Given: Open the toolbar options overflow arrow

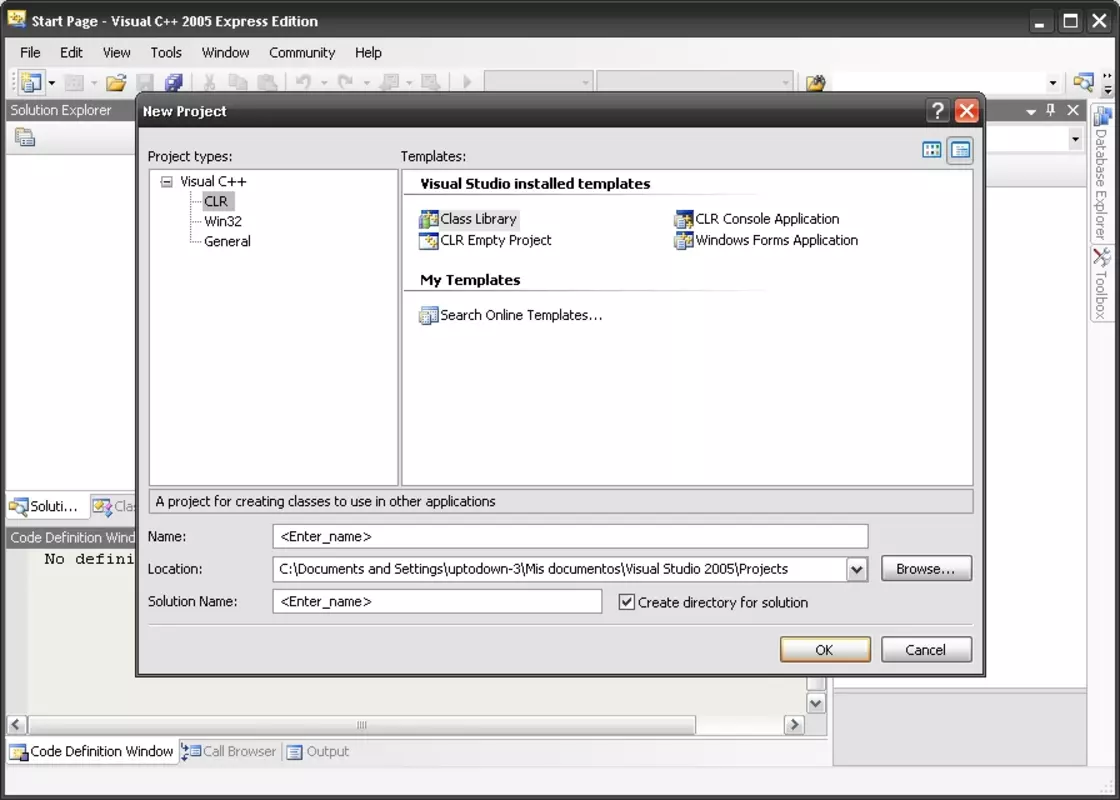Looking at the screenshot, I should [x=1108, y=83].
